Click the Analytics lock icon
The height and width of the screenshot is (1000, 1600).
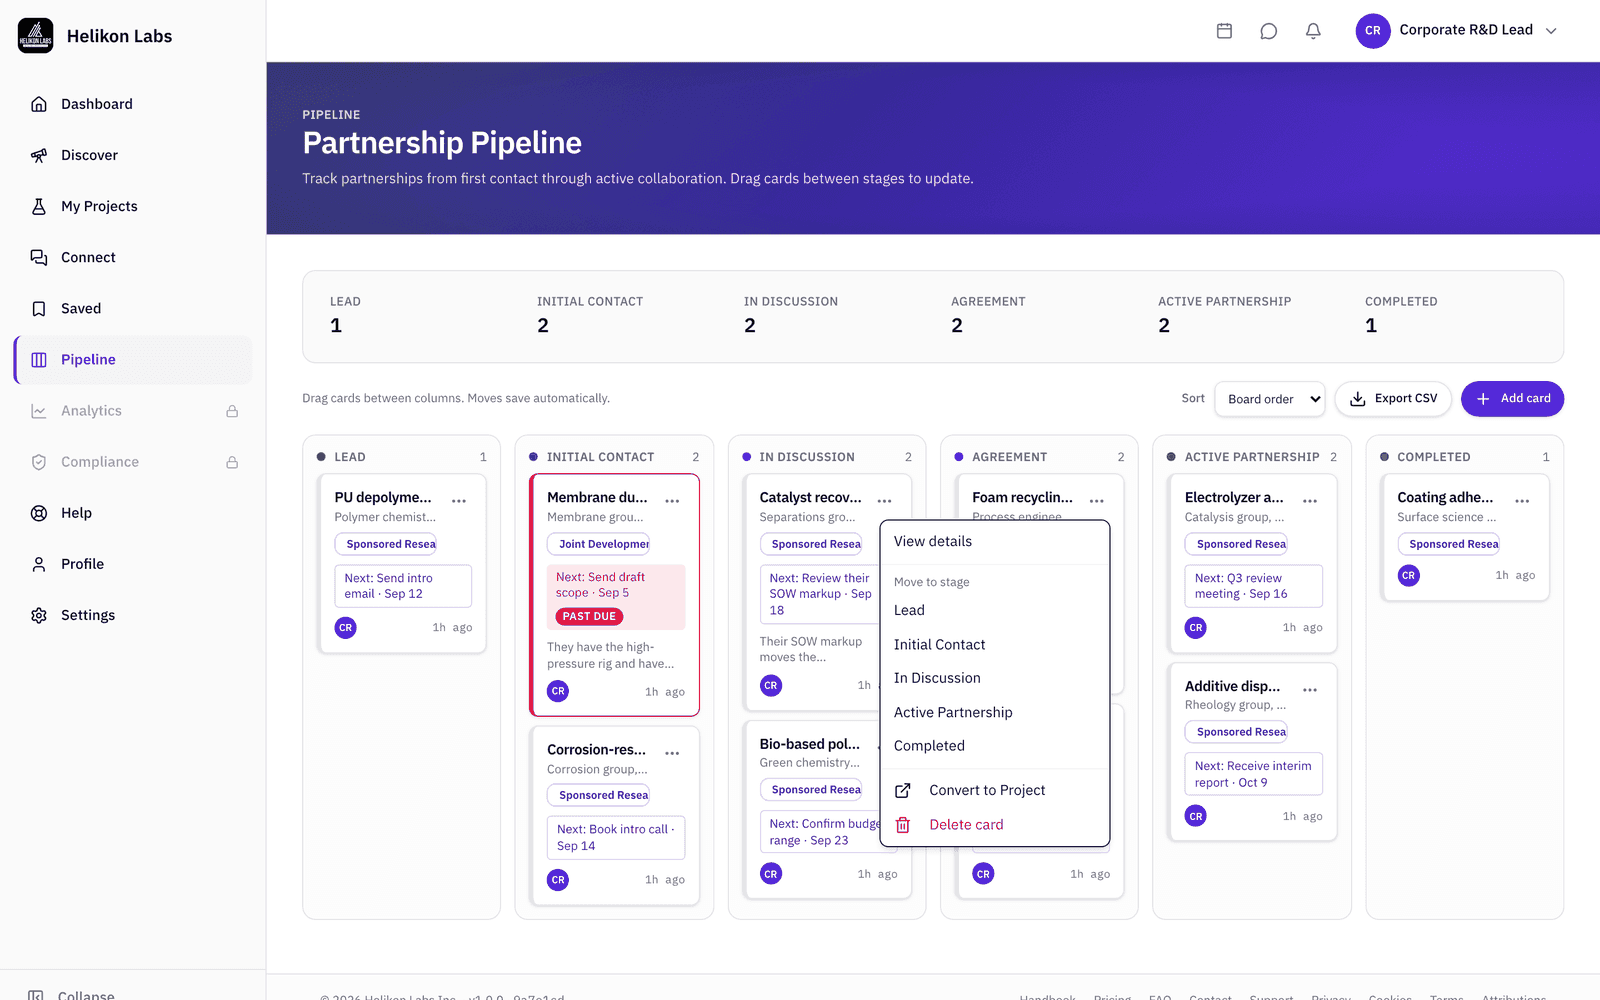232,411
